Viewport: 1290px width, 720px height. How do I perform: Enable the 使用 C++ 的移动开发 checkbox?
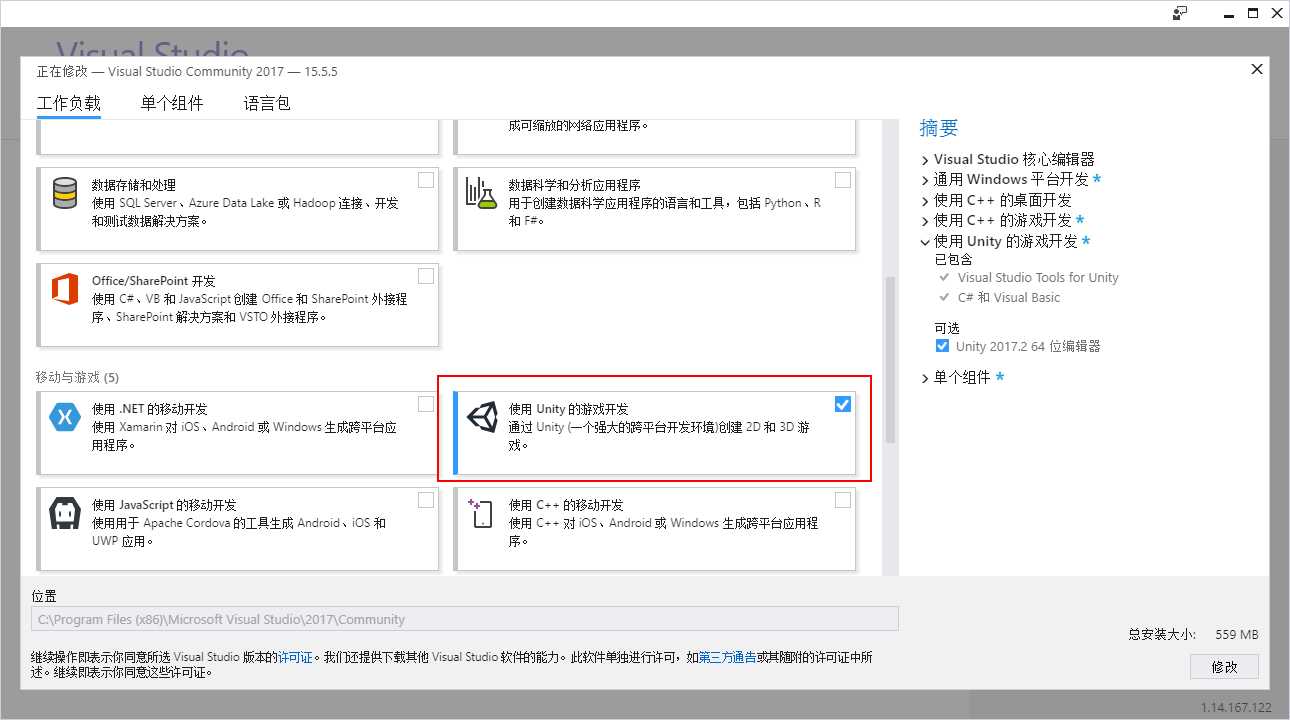(843, 500)
